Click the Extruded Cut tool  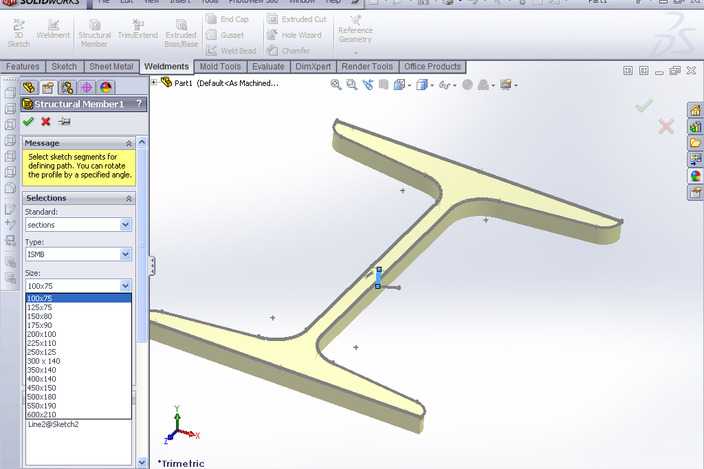[297, 19]
